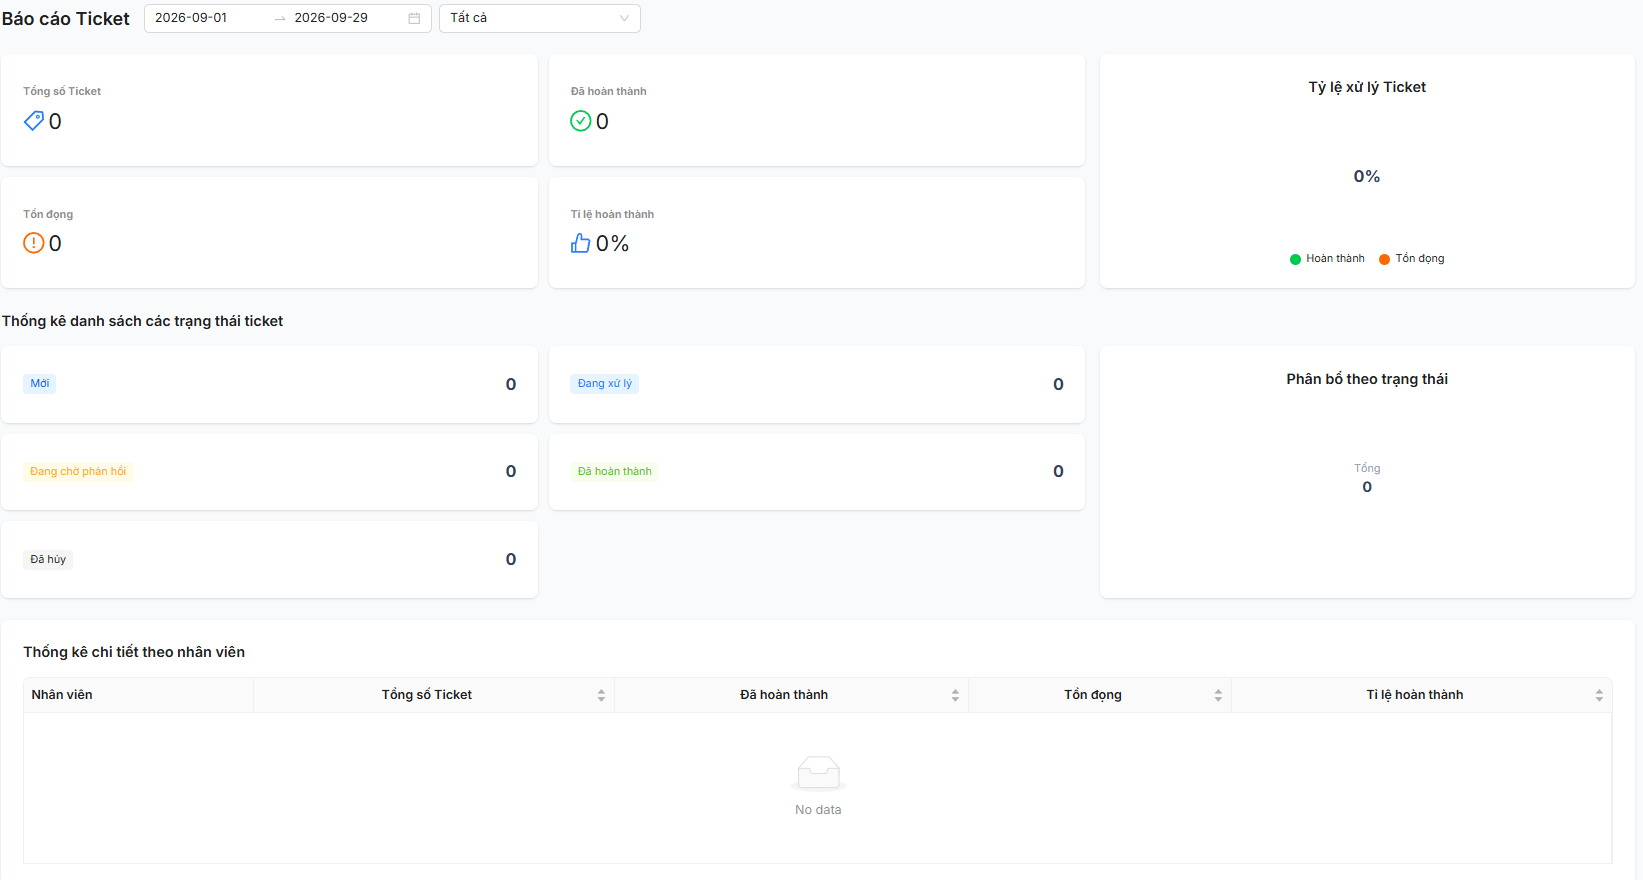Click Thống kê chi tiết theo nhân viên heading

pos(134,653)
